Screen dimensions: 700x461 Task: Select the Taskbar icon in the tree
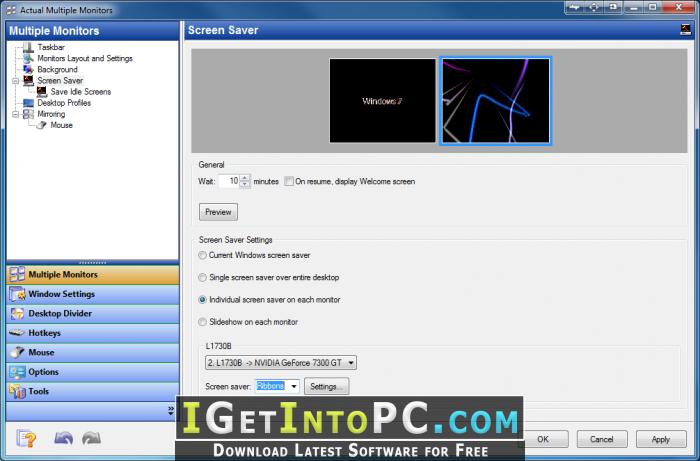tap(28, 47)
